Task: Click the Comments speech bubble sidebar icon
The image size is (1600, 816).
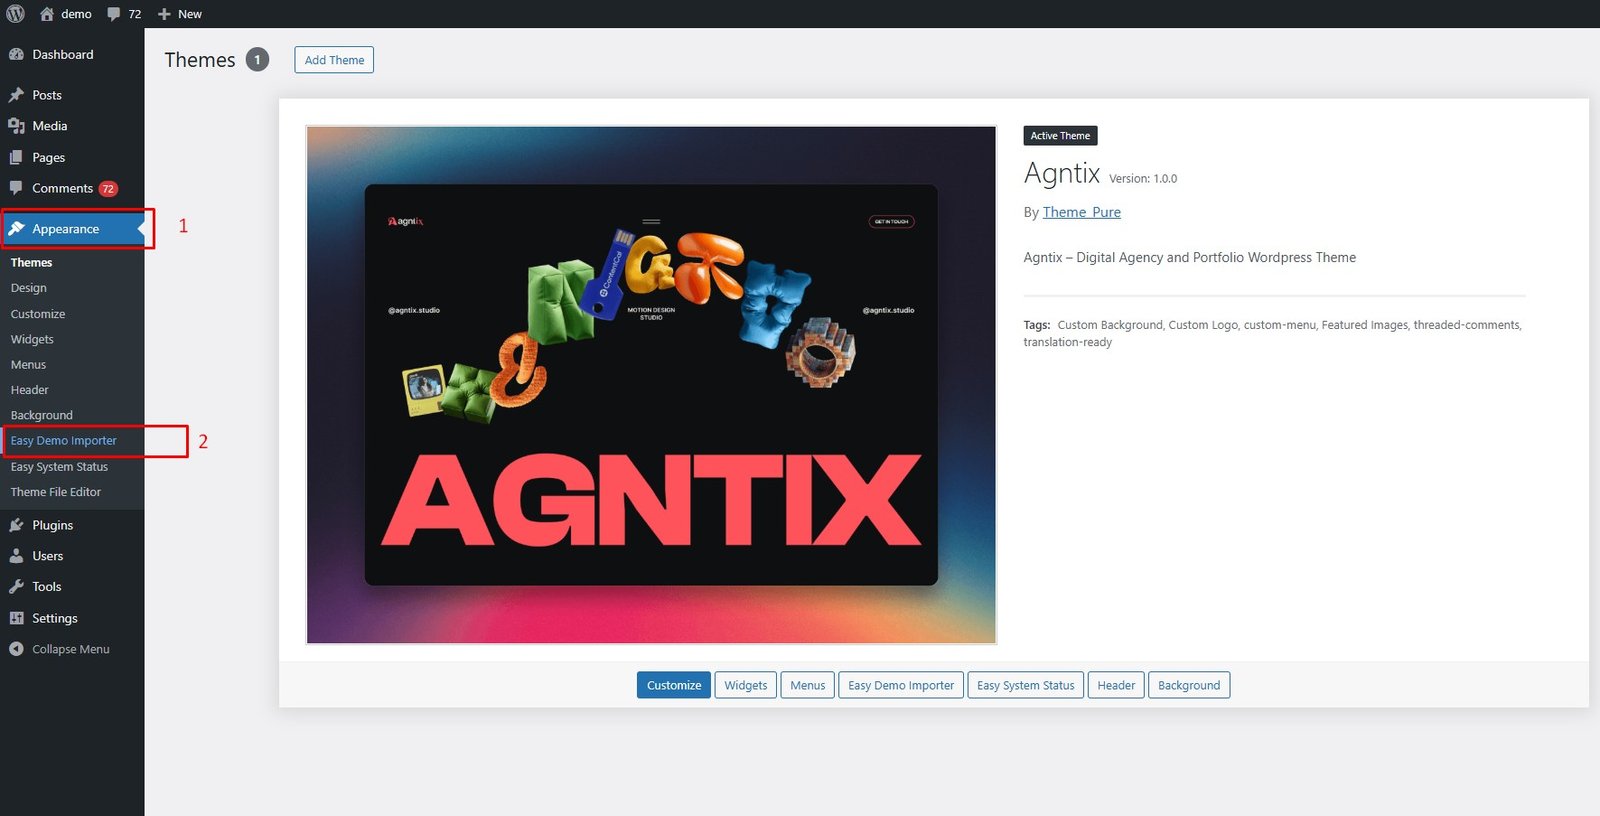Action: pyautogui.click(x=16, y=188)
